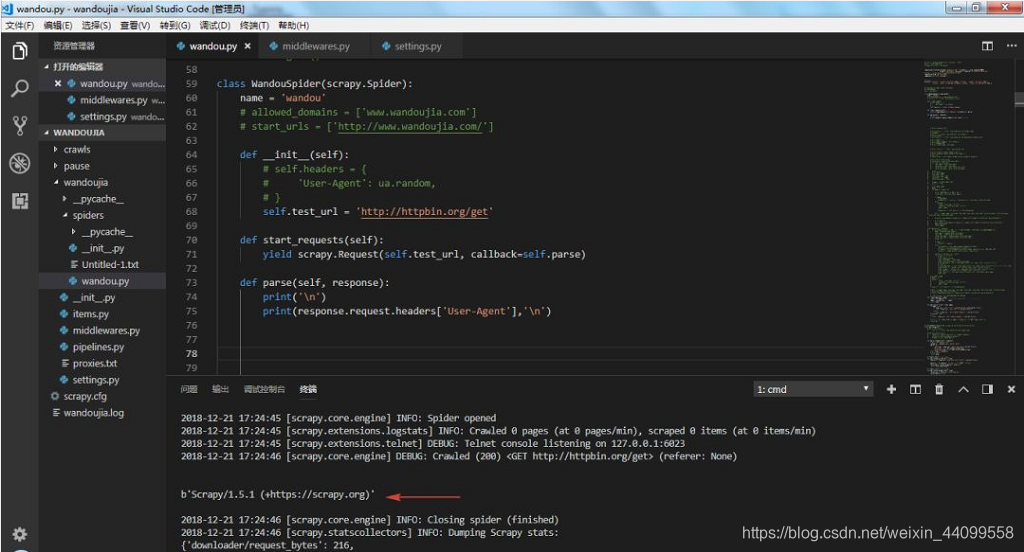Create a new terminal with plus icon
Image resolution: width=1024 pixels, height=552 pixels.
[891, 389]
